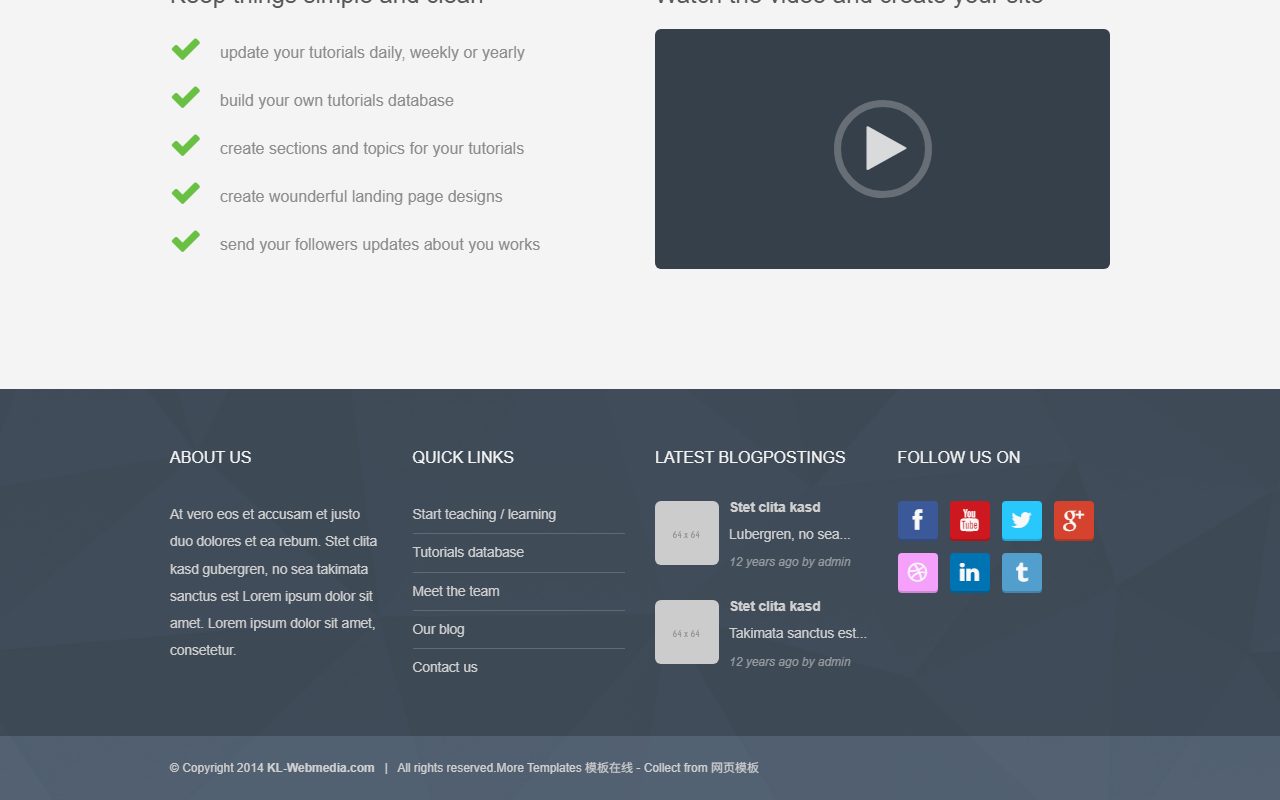Open first 'Stet clita kasd' post above Lubergren
Screen dimensions: 1280x800
(775, 507)
